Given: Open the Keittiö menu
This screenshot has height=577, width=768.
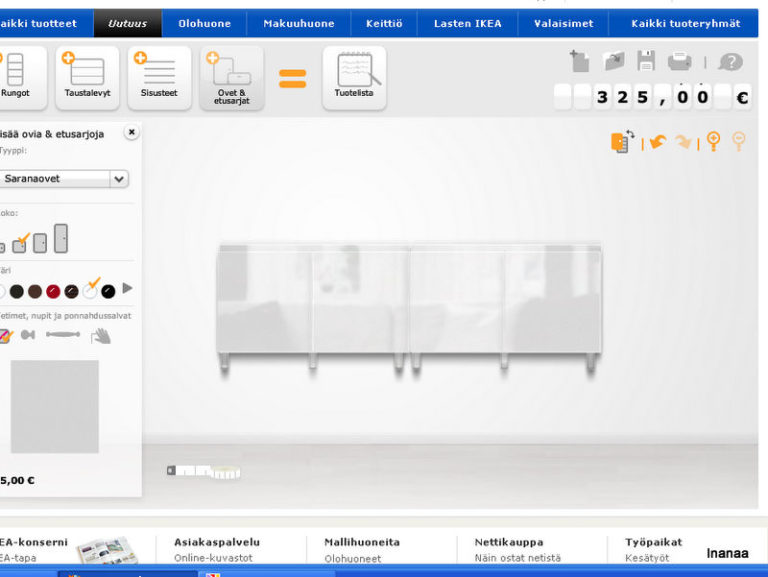Looking at the screenshot, I should tap(384, 23).
